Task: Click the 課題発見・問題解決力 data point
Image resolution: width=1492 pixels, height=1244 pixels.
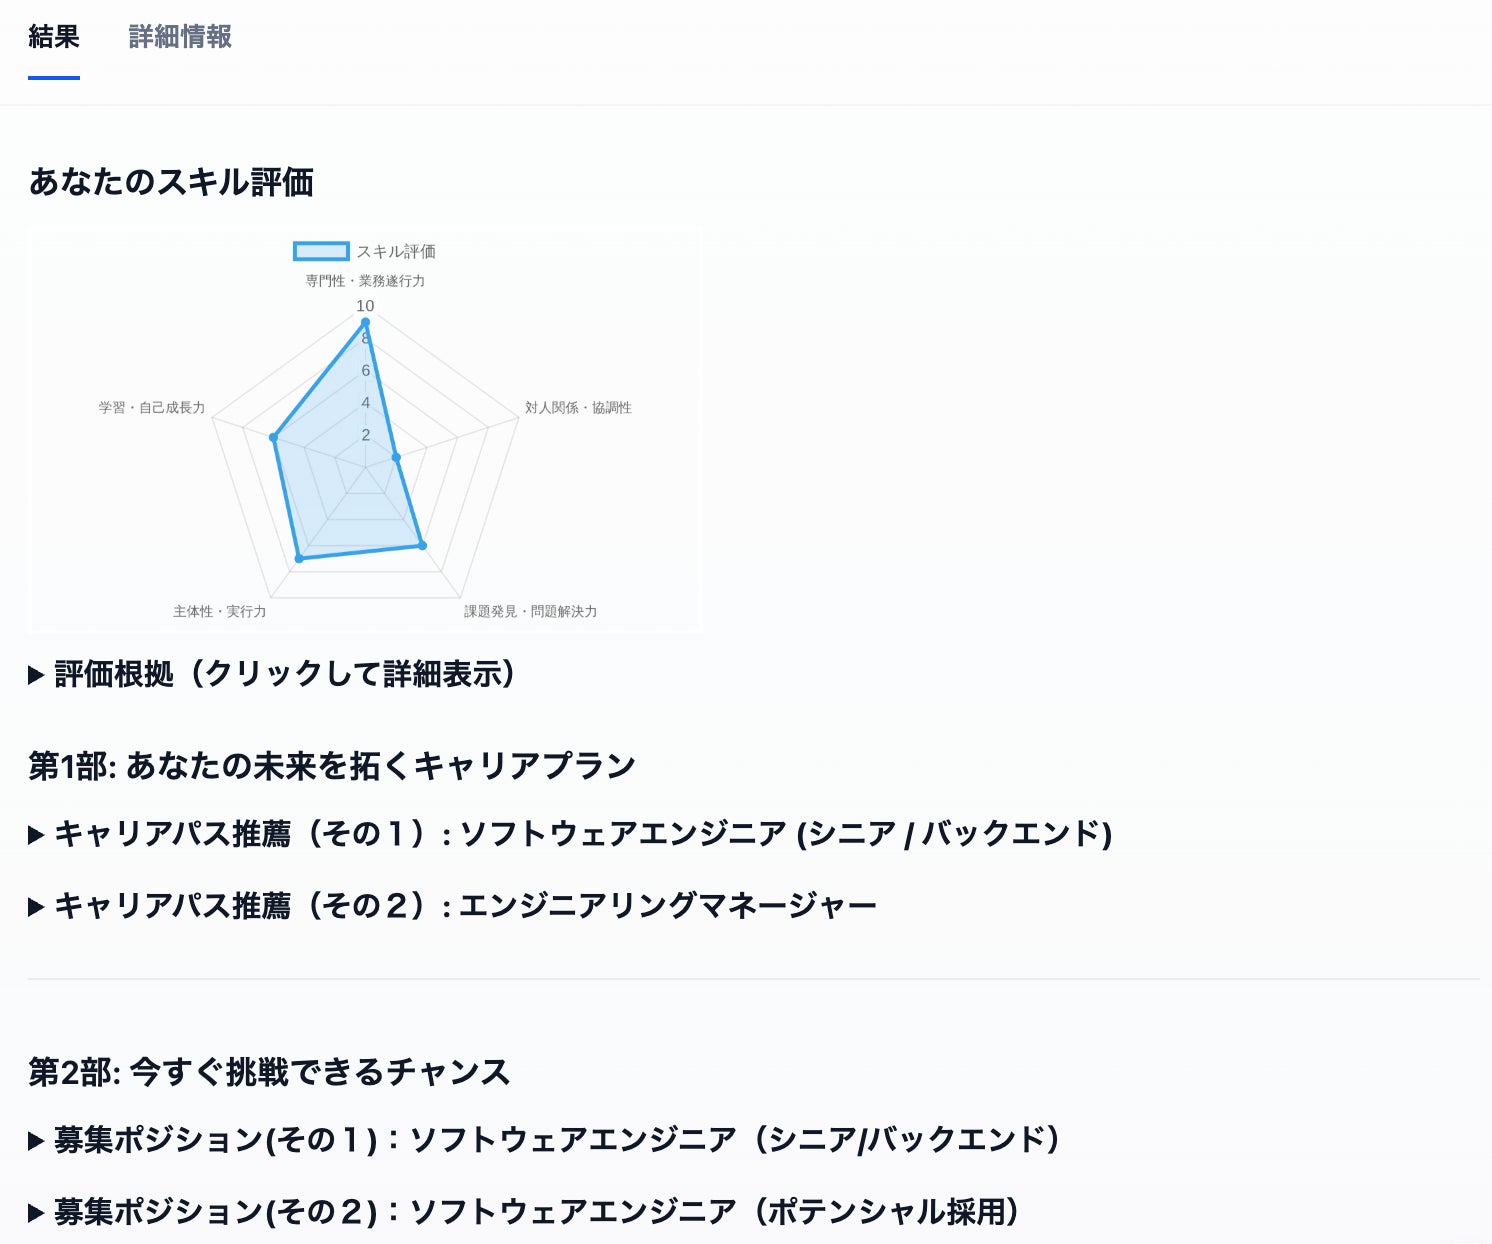Action: (422, 545)
